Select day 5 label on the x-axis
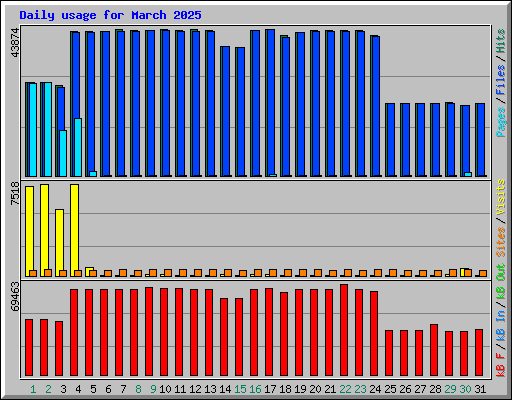The image size is (512, 400). [93, 389]
